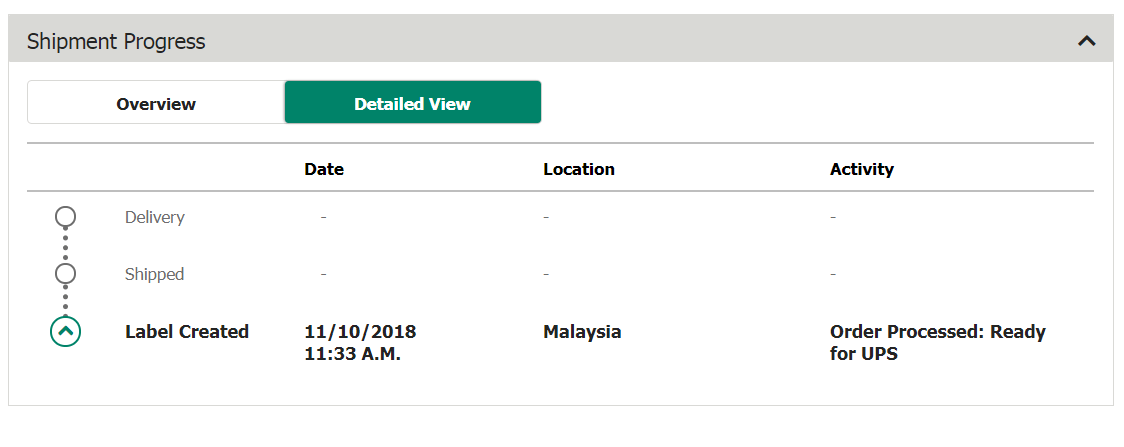Collapse the Shipment Progress panel chevron
Viewport: 1124px width, 447px height.
coord(1087,42)
